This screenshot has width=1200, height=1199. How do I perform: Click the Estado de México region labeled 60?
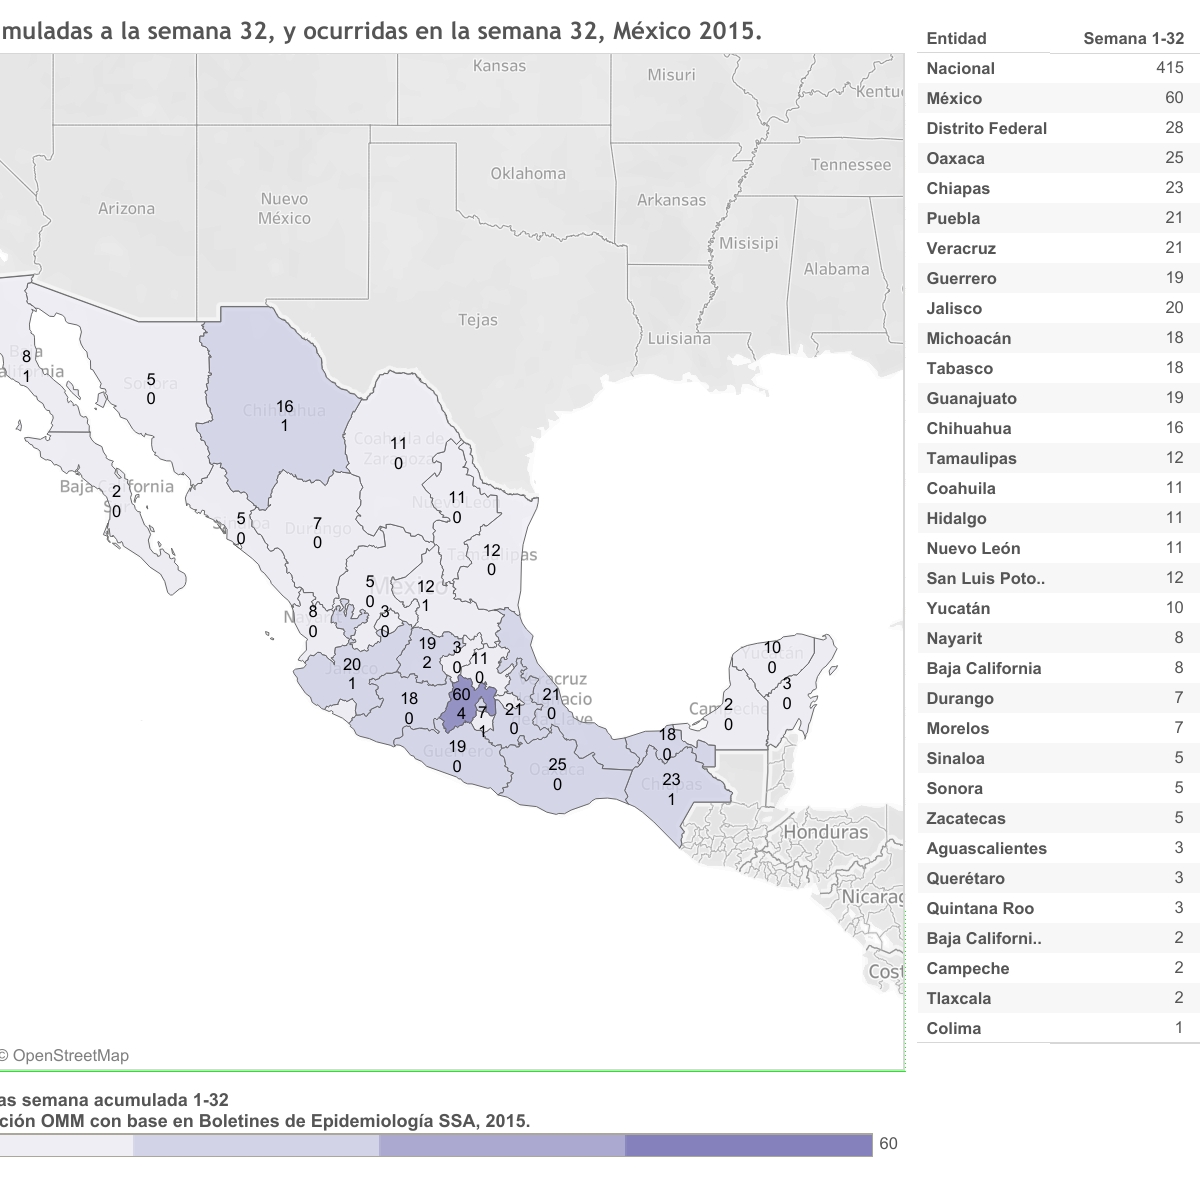[x=459, y=704]
